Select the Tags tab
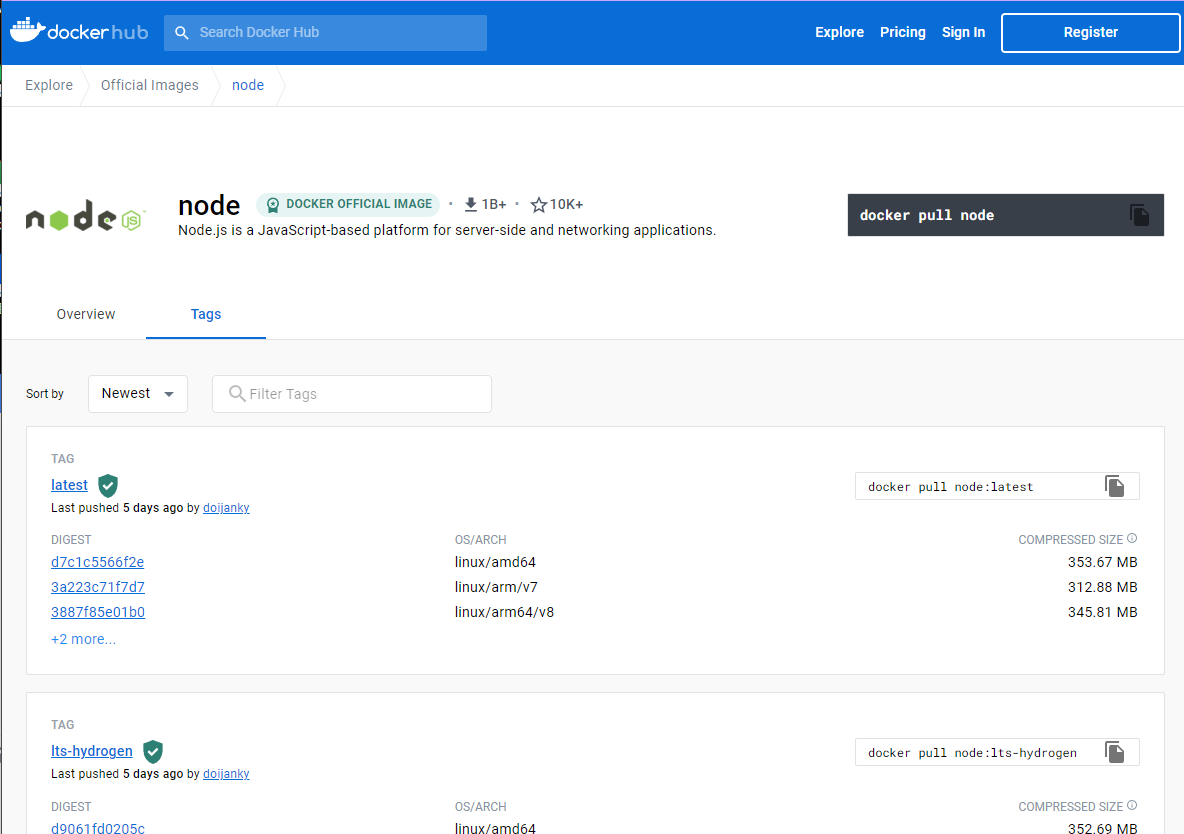The width and height of the screenshot is (1184, 834). point(205,314)
